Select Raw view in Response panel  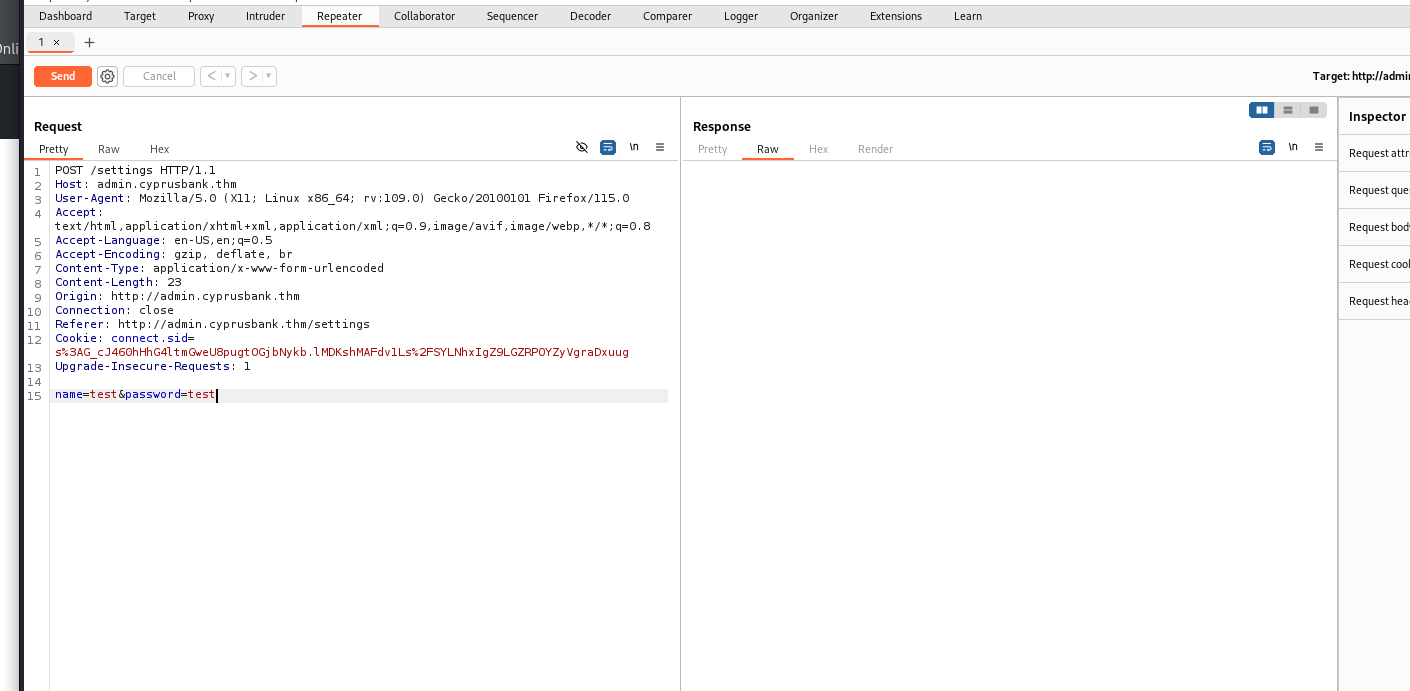pos(768,149)
